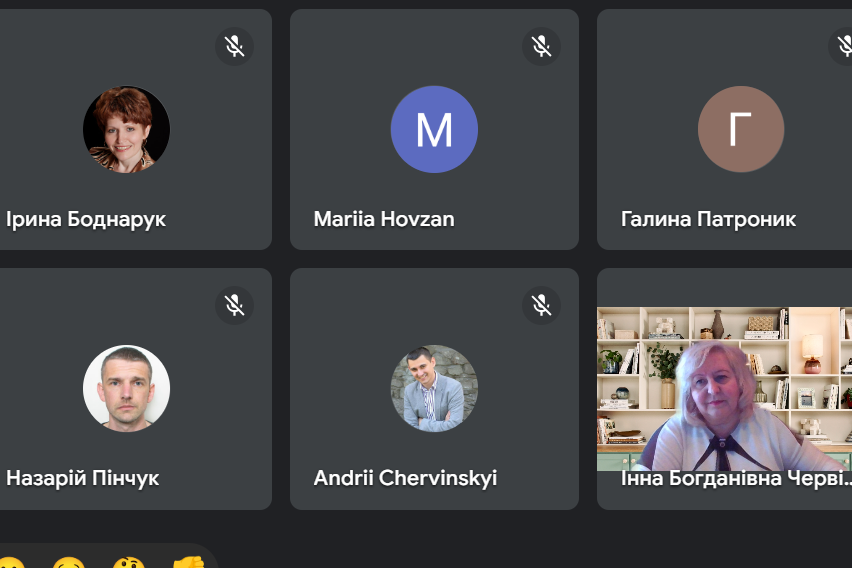852x568 pixels.
Task: Click Інна Богданівна's live video feed
Action: click(724, 389)
